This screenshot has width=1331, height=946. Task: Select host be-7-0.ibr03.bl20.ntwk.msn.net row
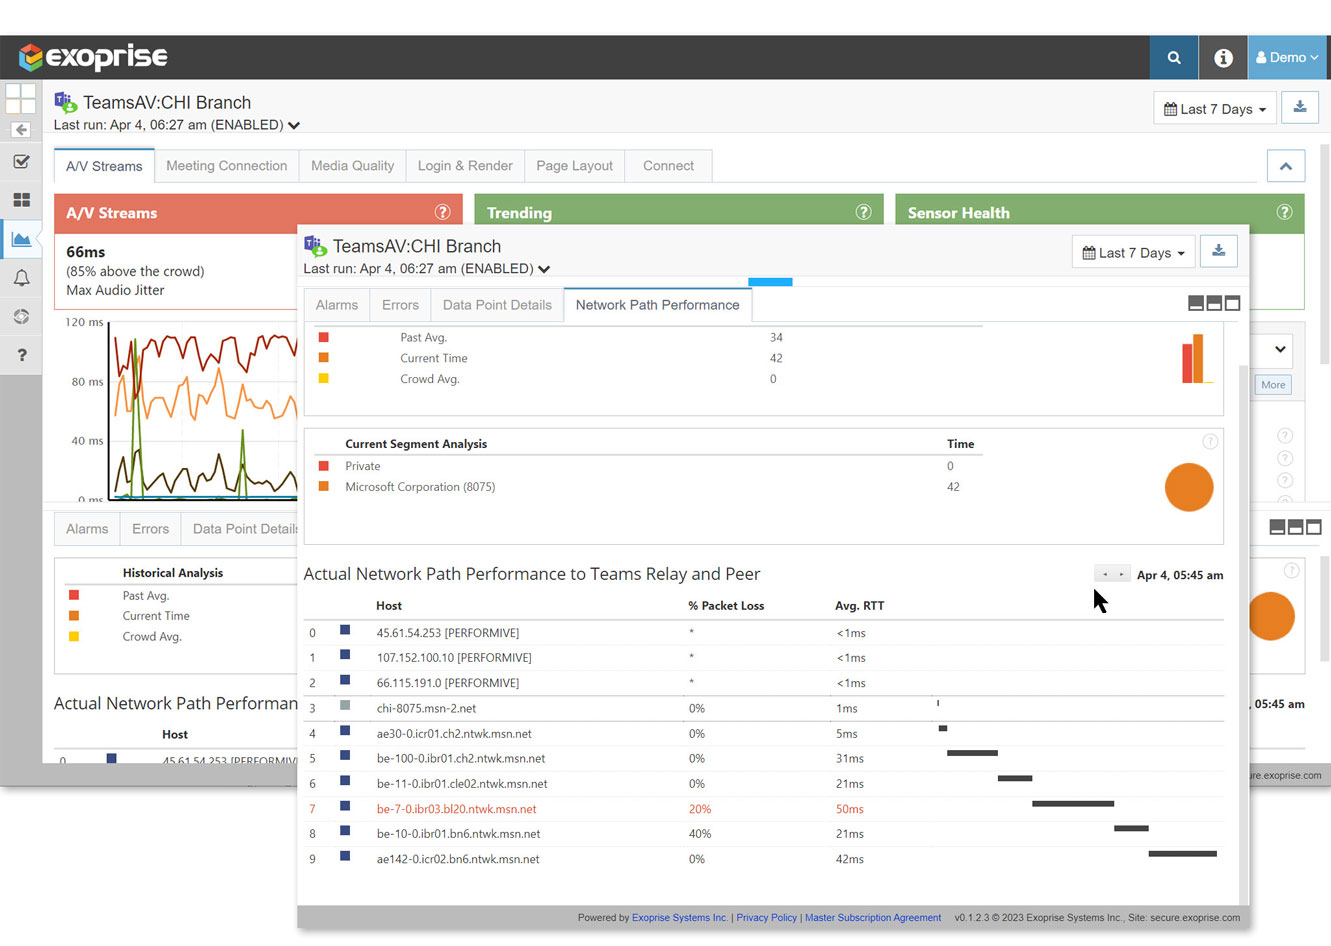(x=764, y=809)
